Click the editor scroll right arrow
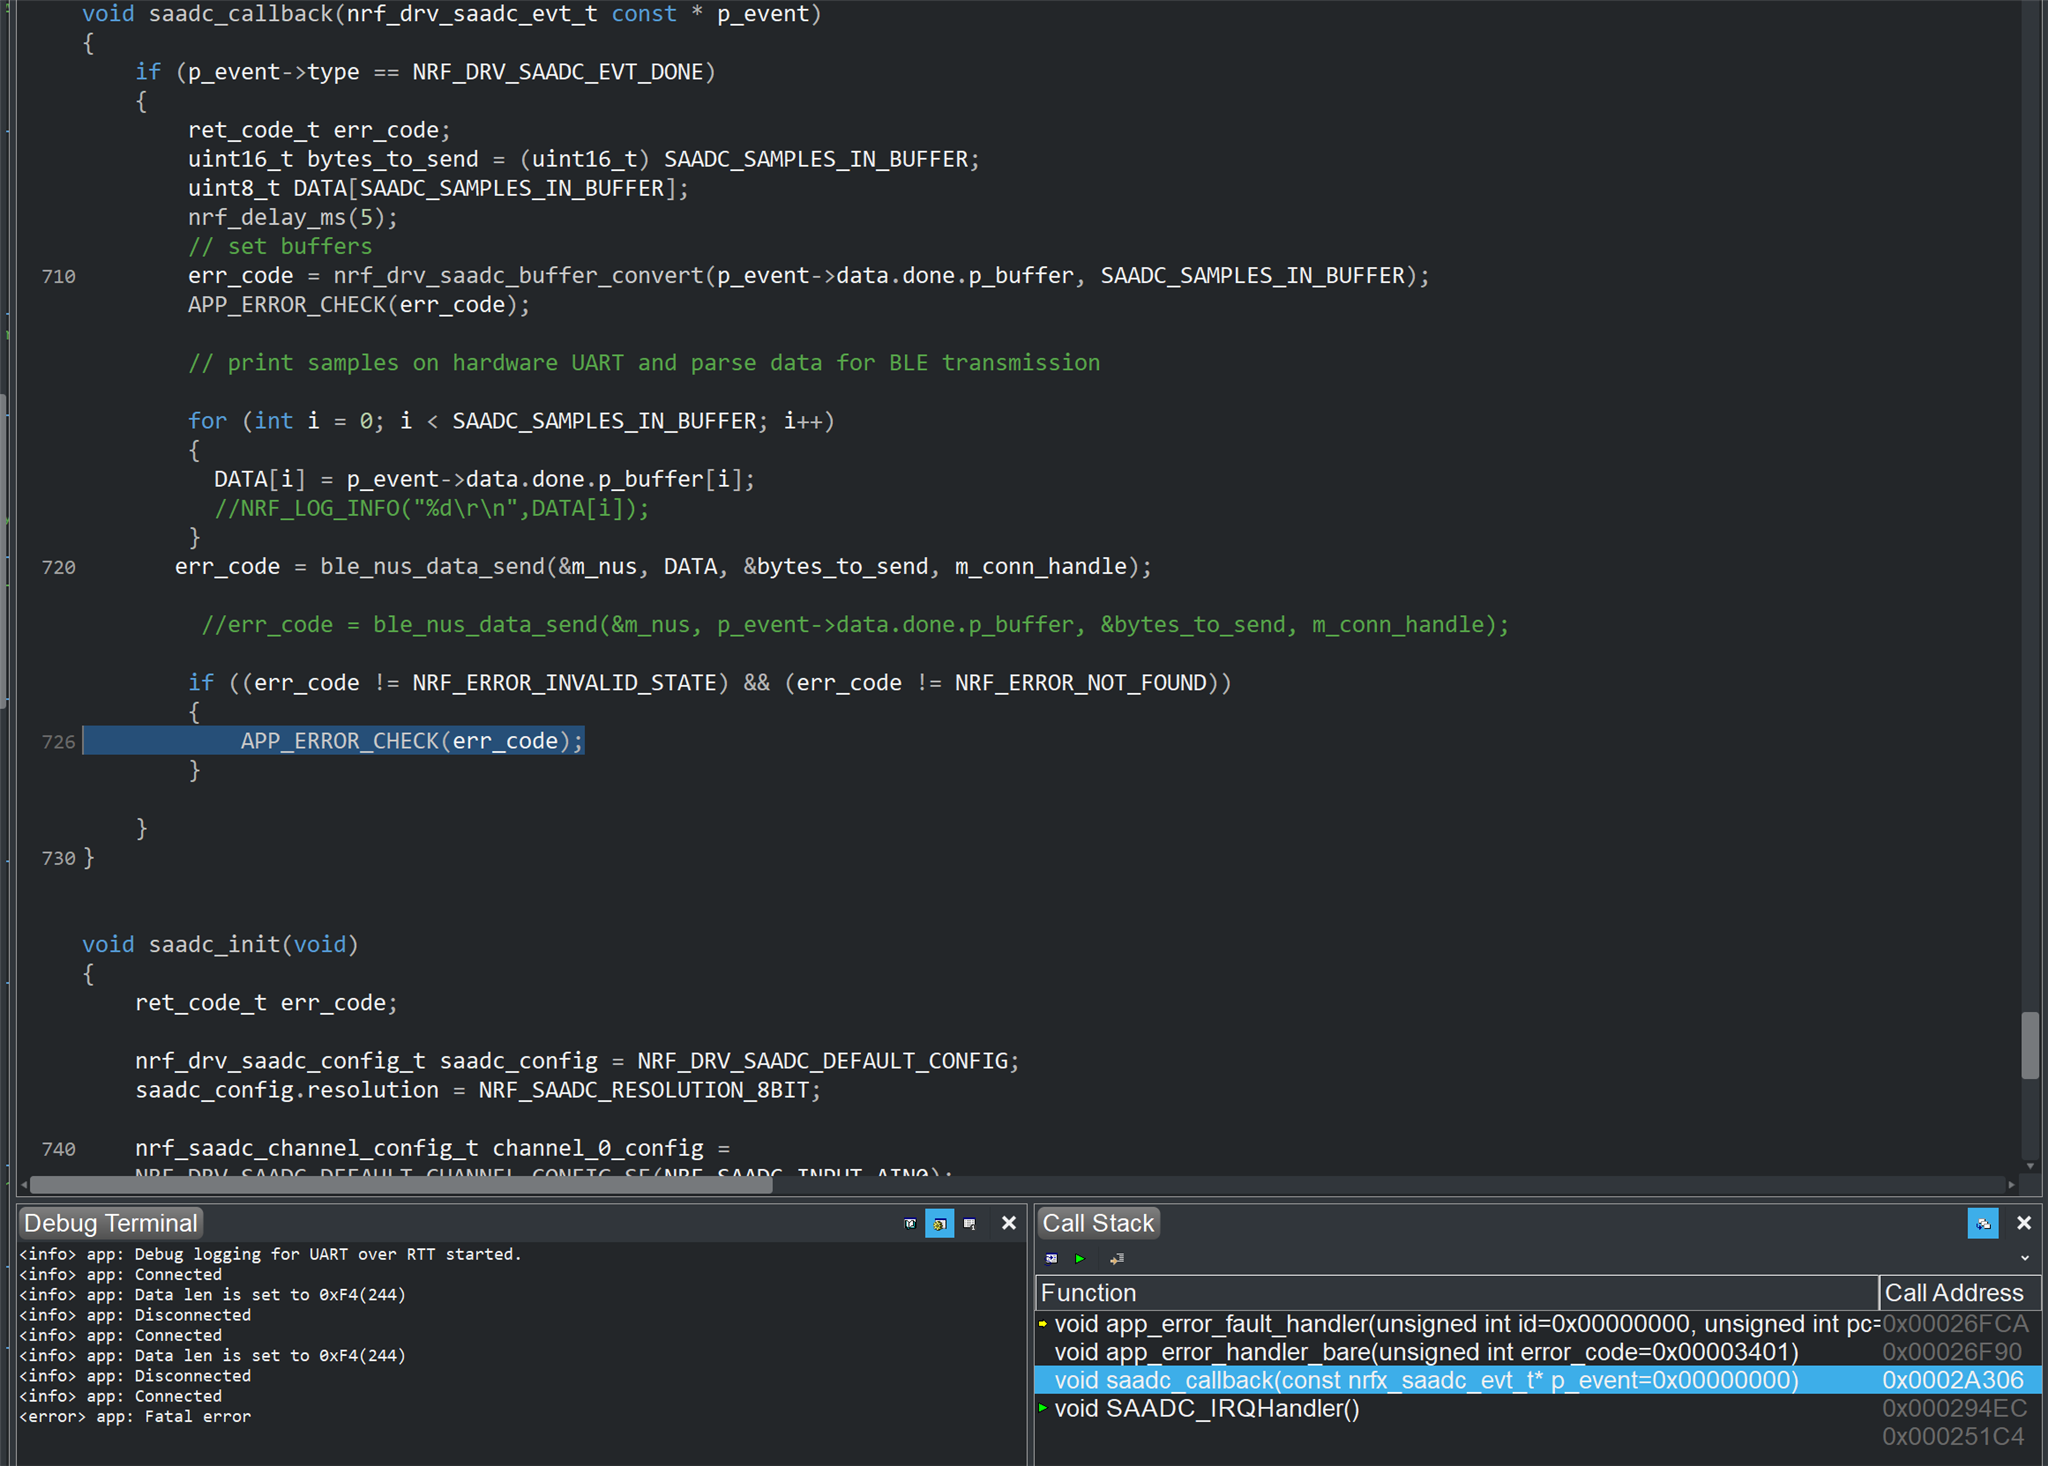Image resolution: width=2048 pixels, height=1466 pixels. tap(2011, 1185)
